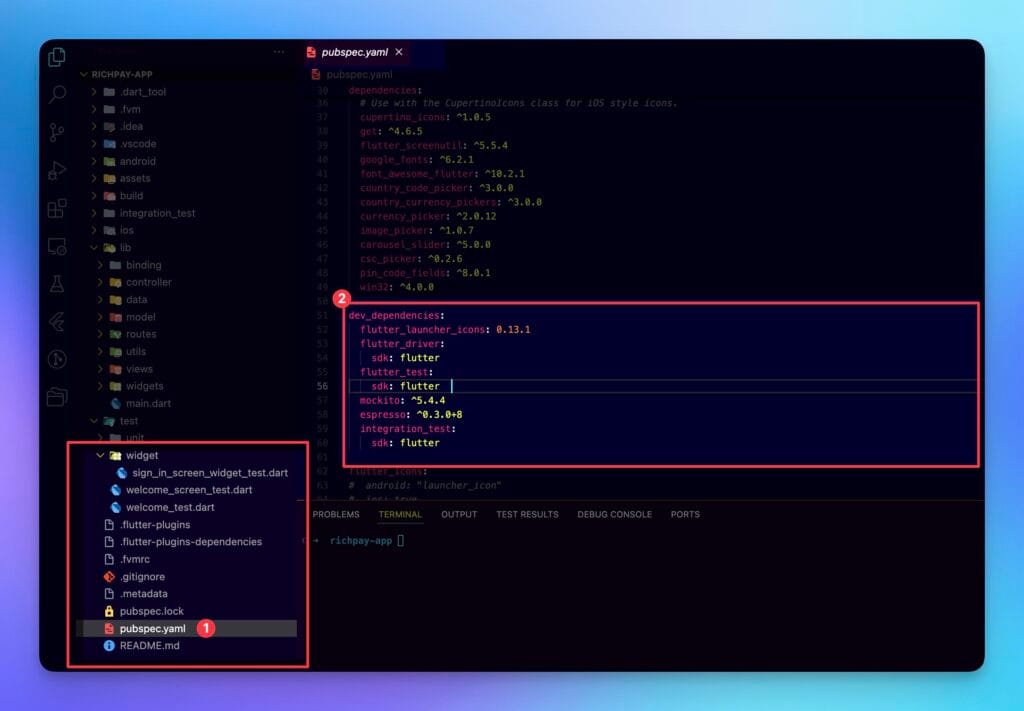Screen dimensions: 1024x711
Task: Open the .flutter-plugins file
Action: [155, 525]
